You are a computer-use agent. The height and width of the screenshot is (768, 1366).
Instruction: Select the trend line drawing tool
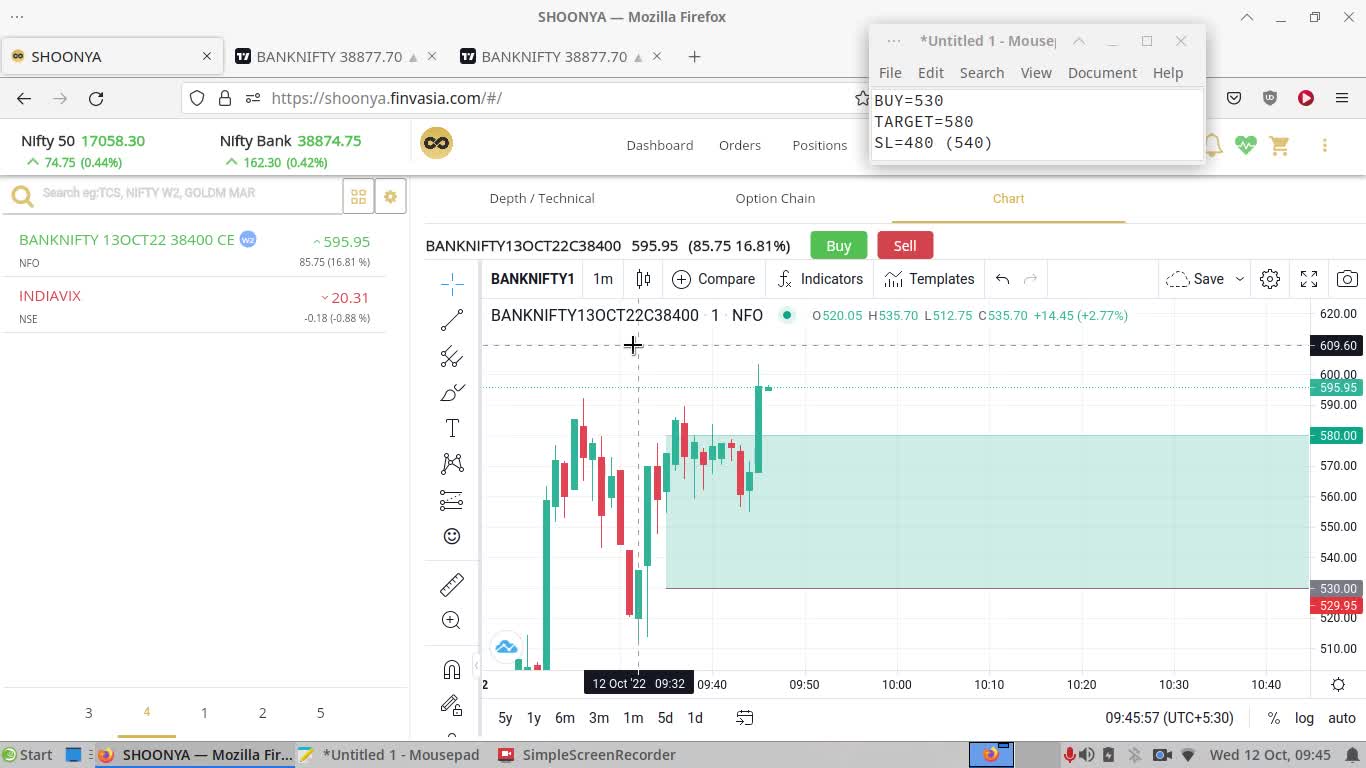452,320
